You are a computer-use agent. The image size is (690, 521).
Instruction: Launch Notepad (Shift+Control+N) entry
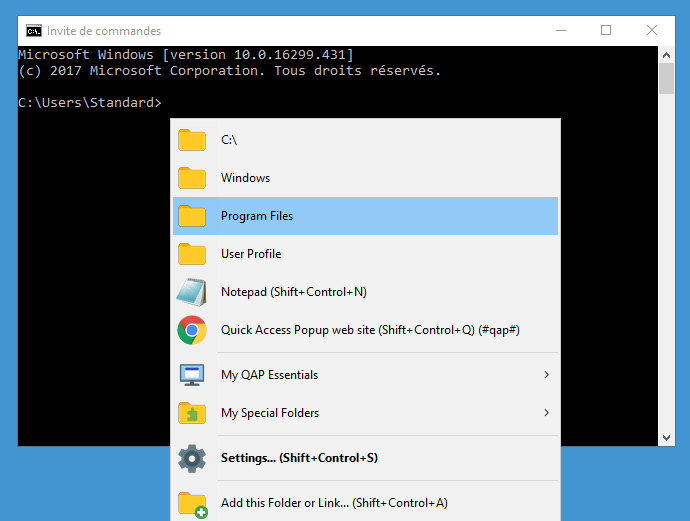click(365, 292)
